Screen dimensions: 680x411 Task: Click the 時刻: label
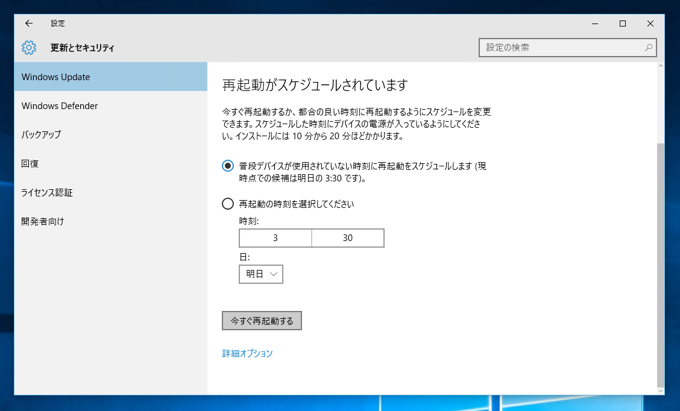pyautogui.click(x=248, y=221)
